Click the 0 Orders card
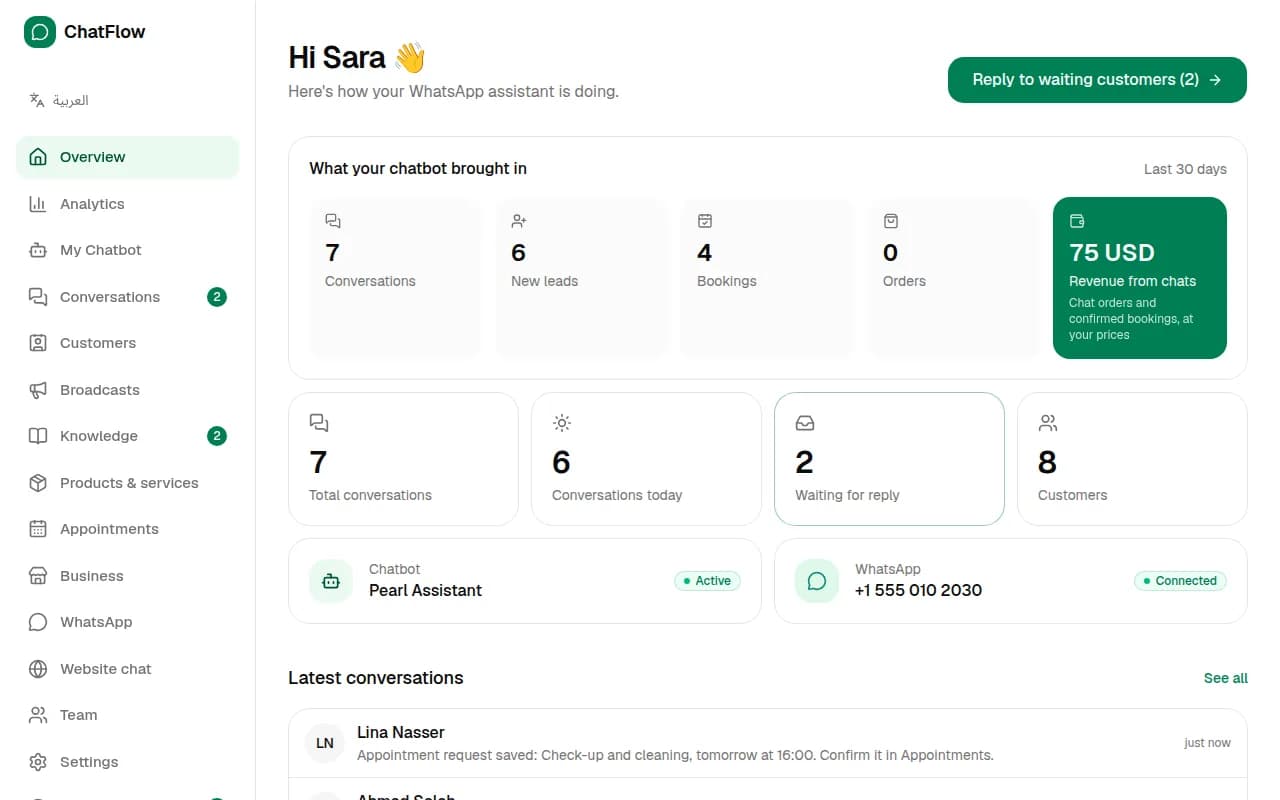1280x800 pixels. (x=953, y=278)
